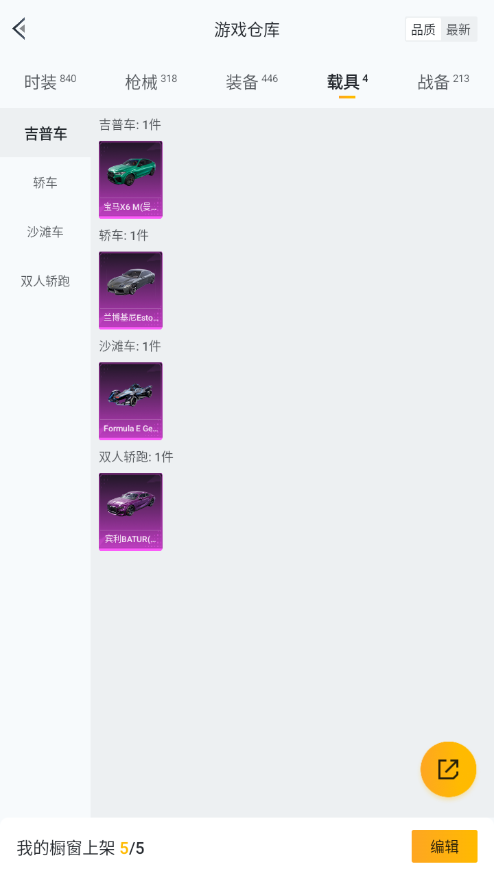Select 双人轿跑 category in sidebar

click(45, 281)
